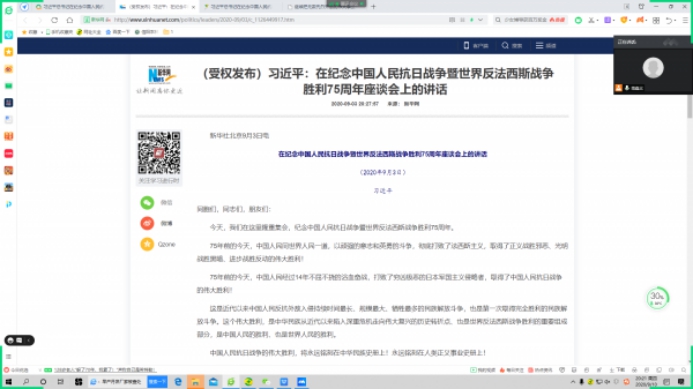Screen dimensions: 693x389
Task: Click the purple extension icon in toolbar
Action: [x=608, y=20]
